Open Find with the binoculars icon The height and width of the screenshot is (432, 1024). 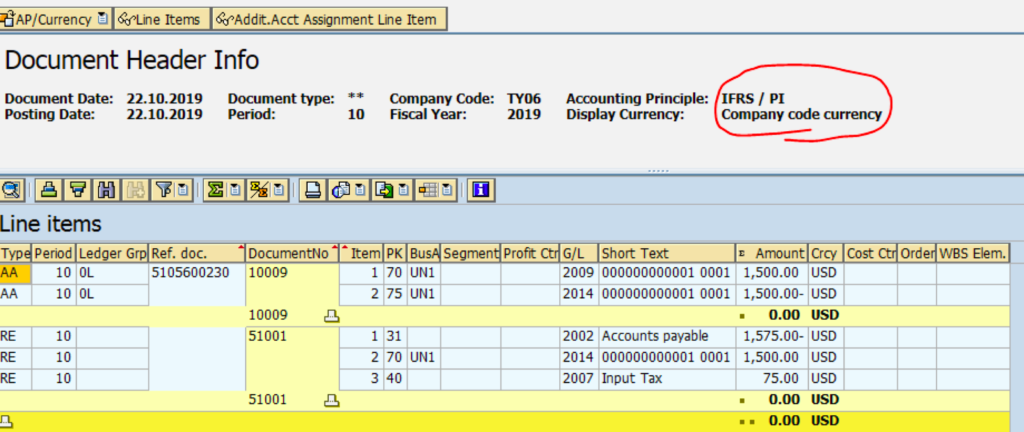tap(106, 189)
